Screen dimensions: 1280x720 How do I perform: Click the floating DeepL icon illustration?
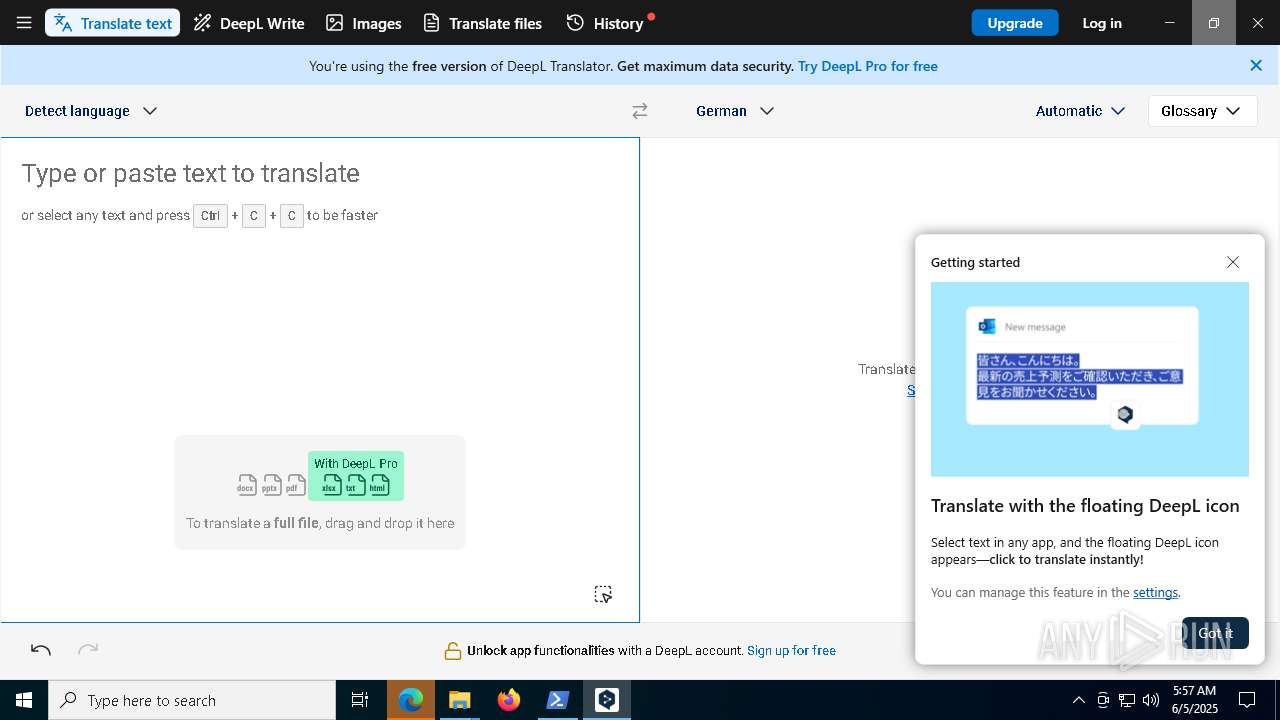pyautogui.click(x=1125, y=414)
